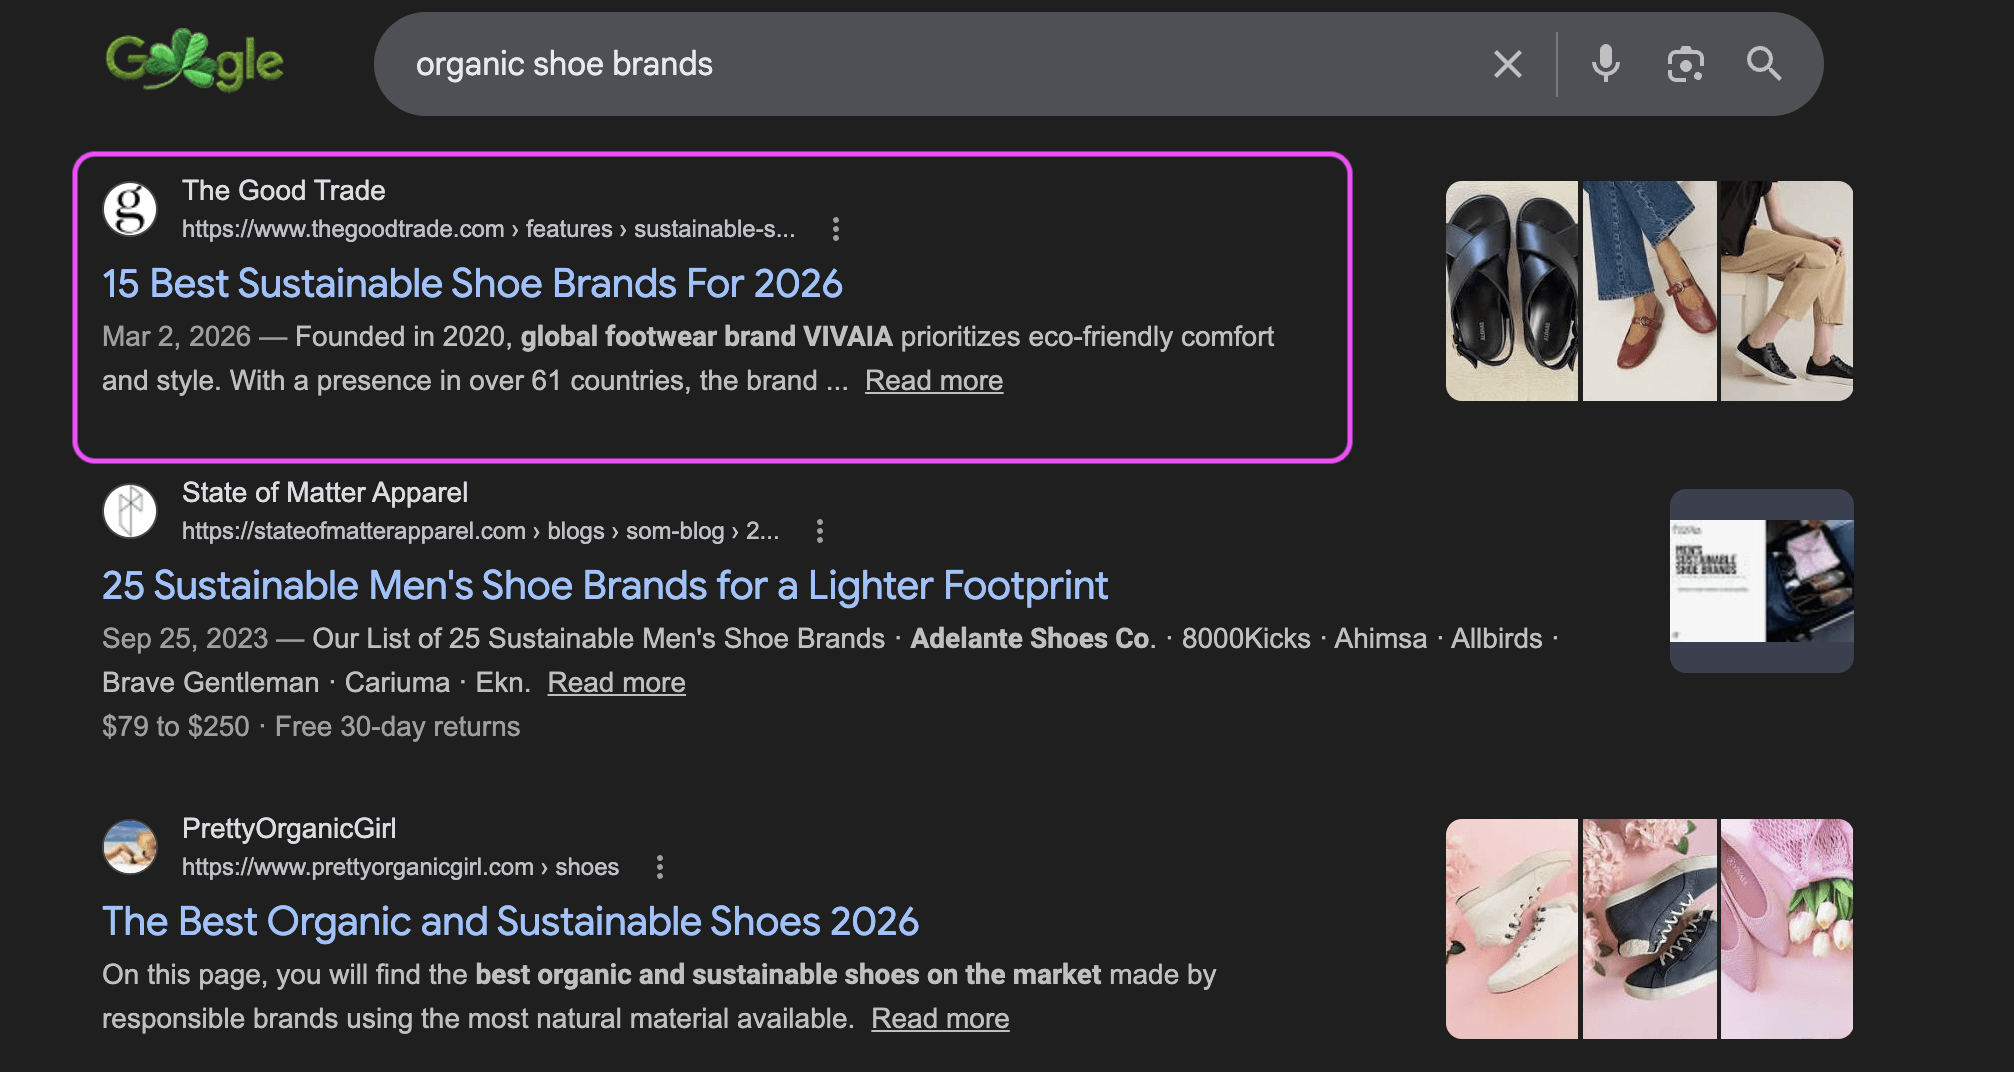The image size is (2014, 1072).
Task: Open more options for State of Matter result
Action: pos(820,531)
